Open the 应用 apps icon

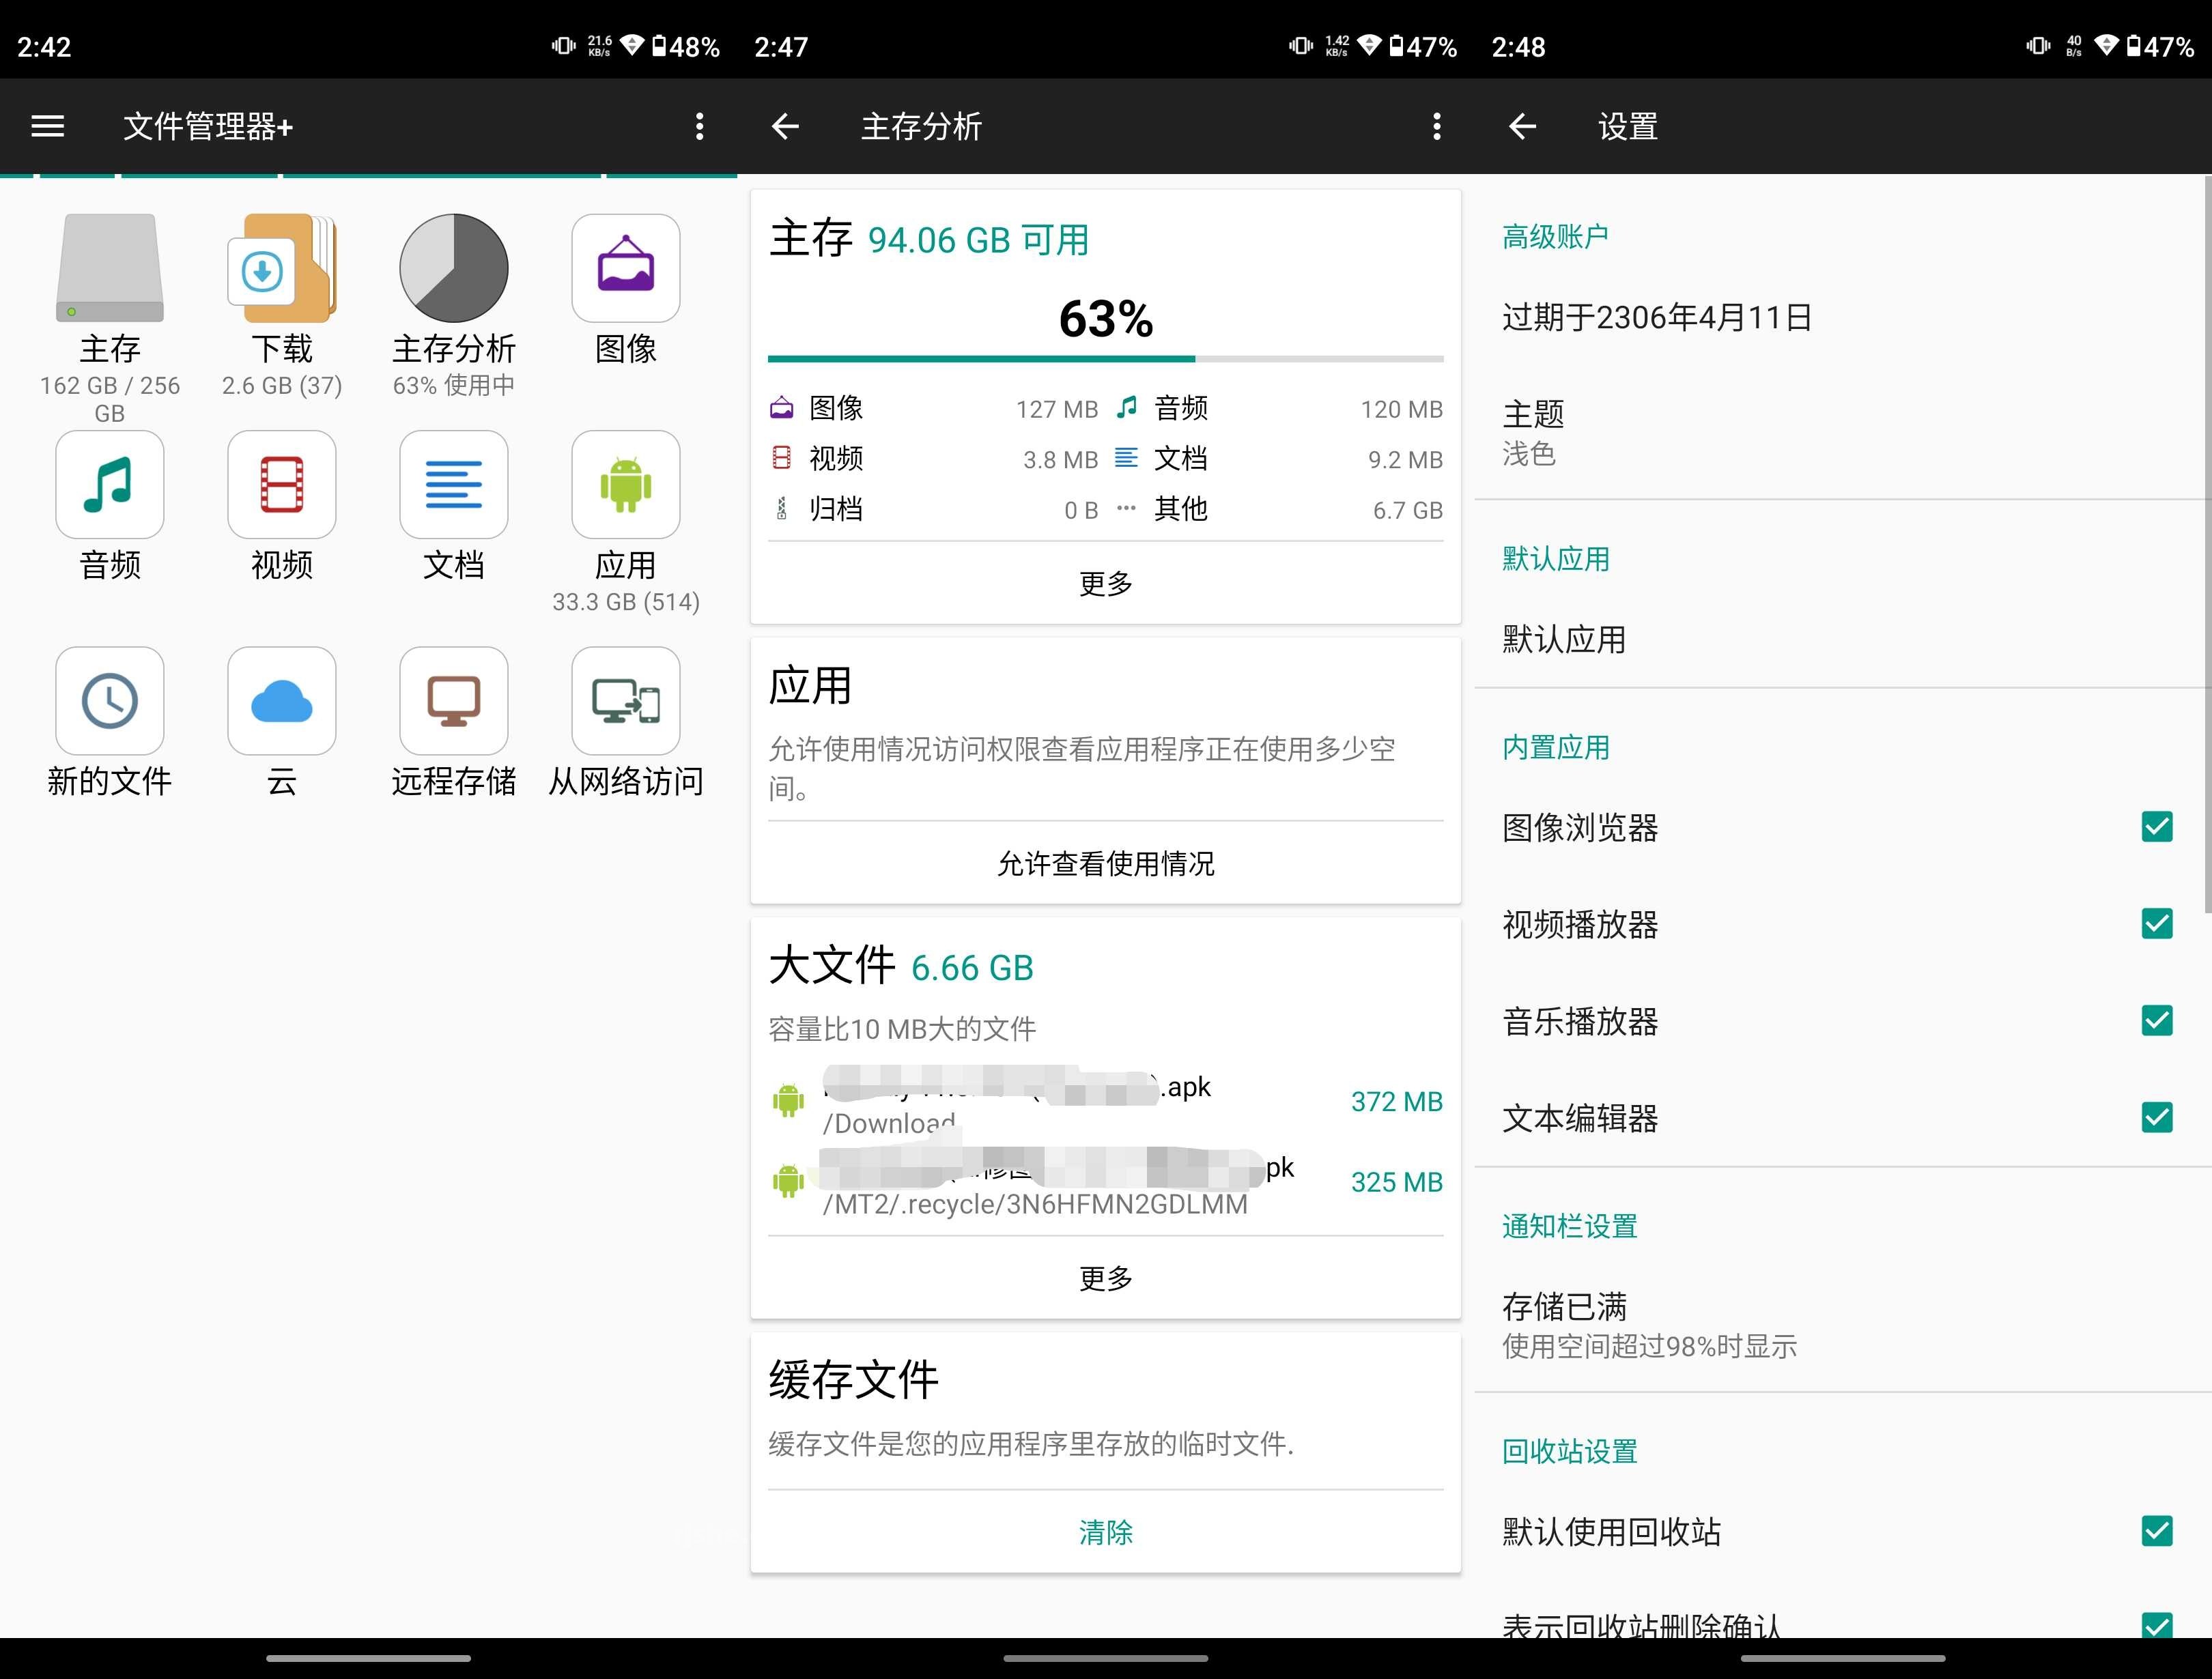[625, 485]
